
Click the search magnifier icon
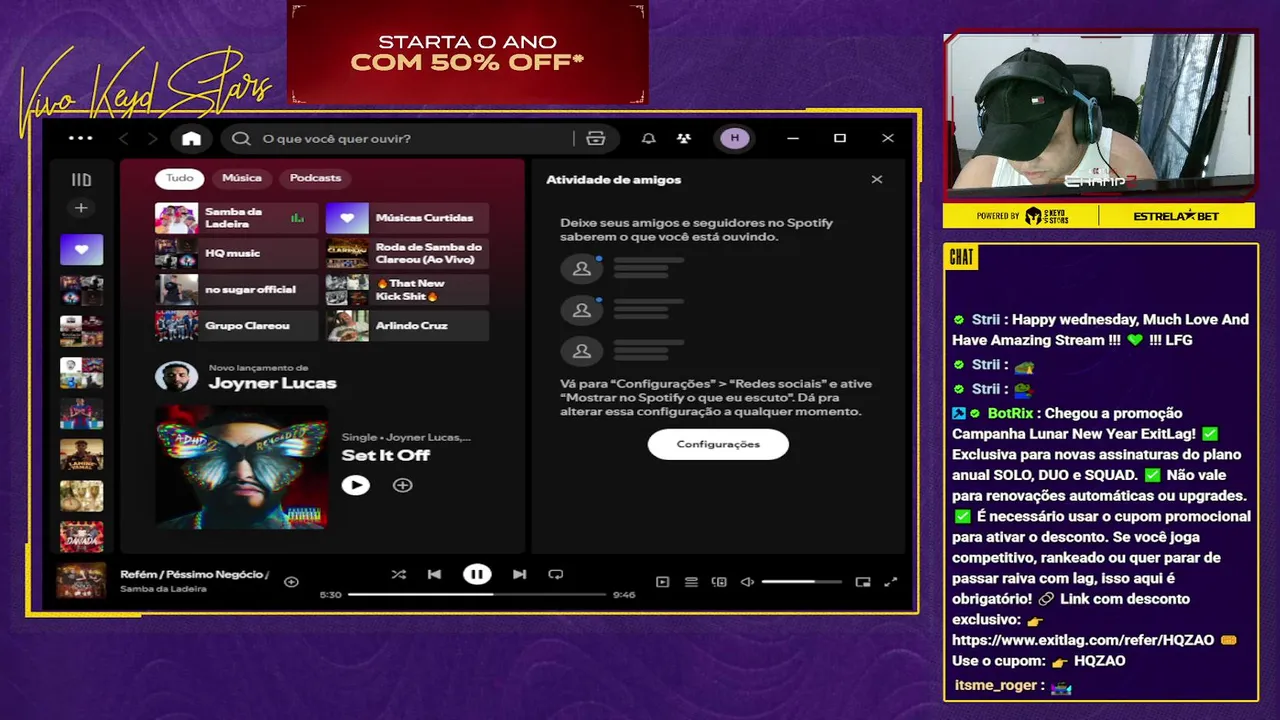tap(241, 138)
